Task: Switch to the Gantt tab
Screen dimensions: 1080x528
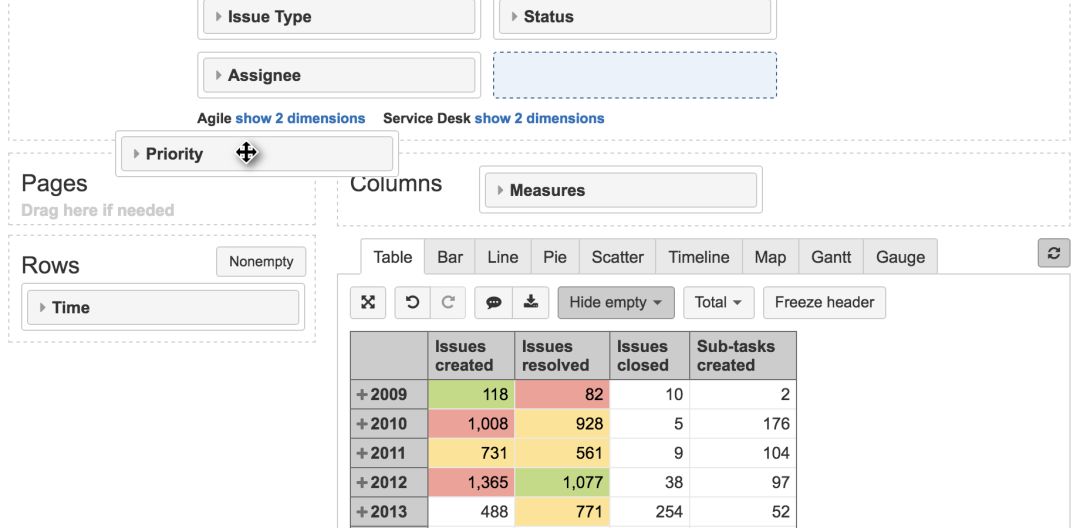Action: (x=831, y=257)
